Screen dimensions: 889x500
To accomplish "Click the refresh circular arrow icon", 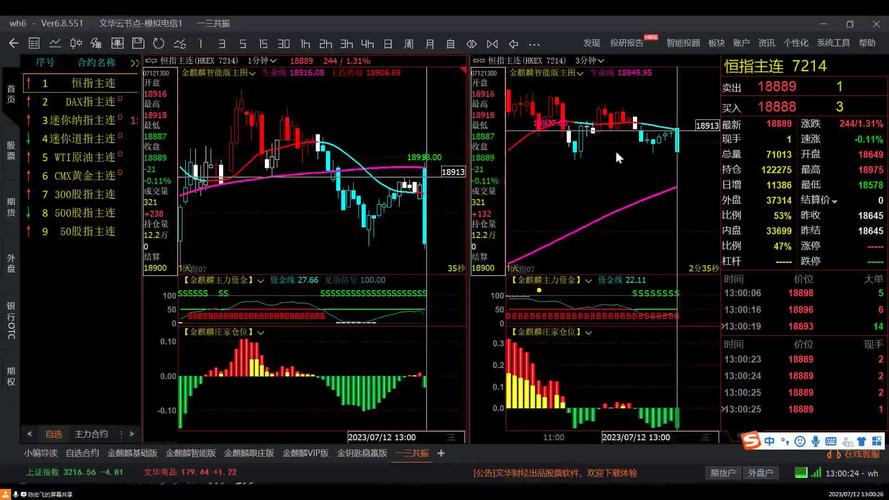I will pyautogui.click(x=159, y=44).
